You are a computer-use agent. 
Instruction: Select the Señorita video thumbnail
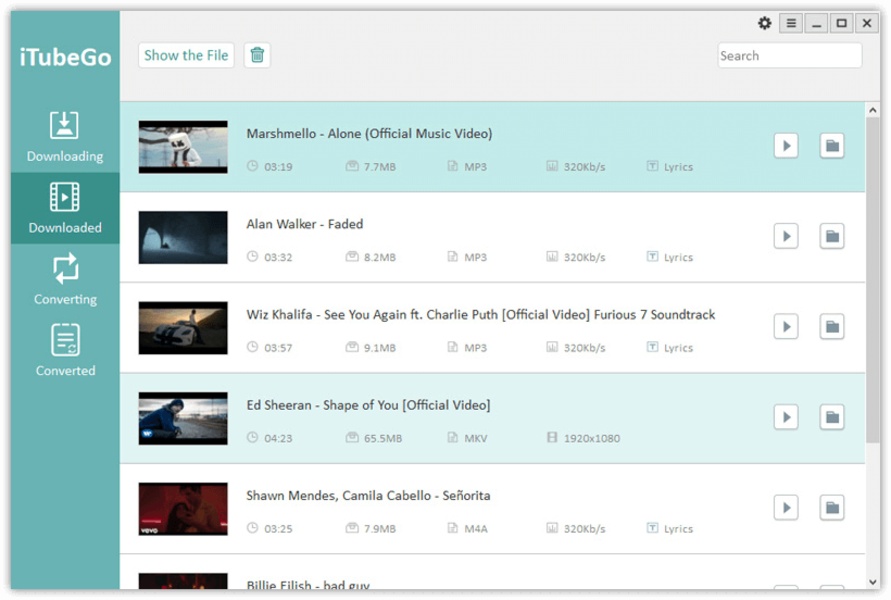[183, 509]
